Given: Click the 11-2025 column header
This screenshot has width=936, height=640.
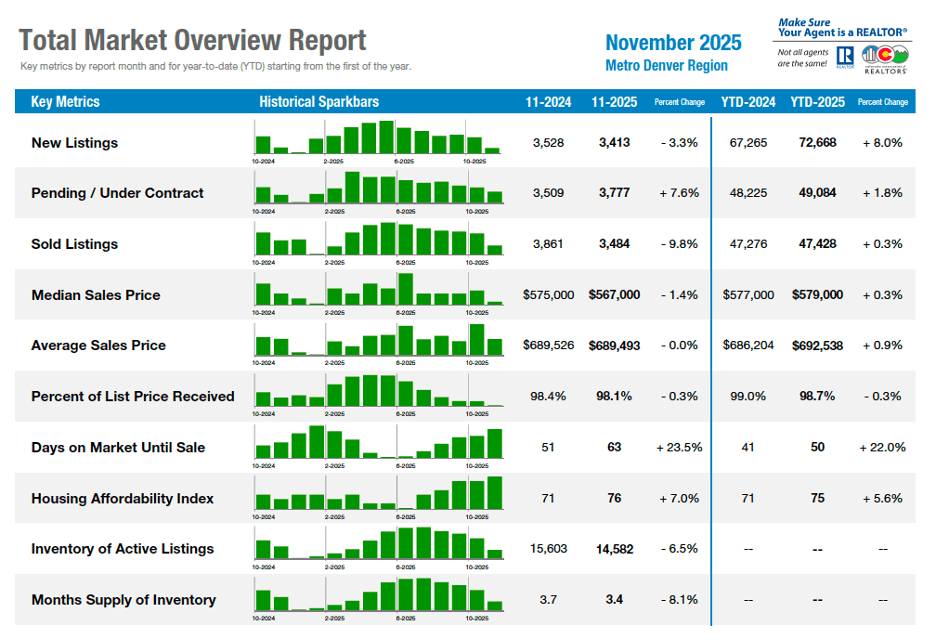Looking at the screenshot, I should pyautogui.click(x=613, y=102).
